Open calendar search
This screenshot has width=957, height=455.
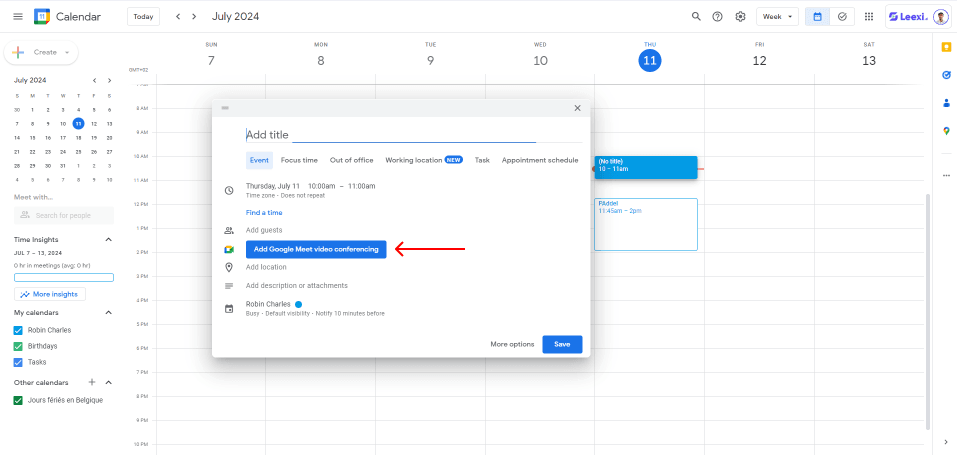point(696,16)
